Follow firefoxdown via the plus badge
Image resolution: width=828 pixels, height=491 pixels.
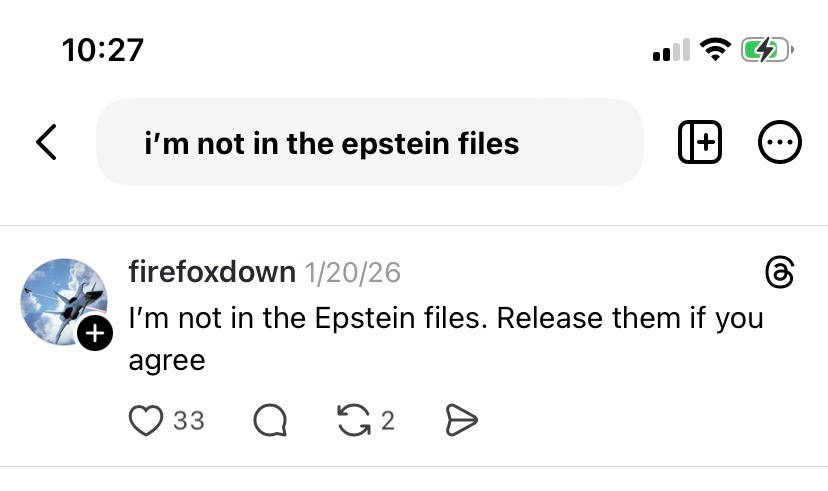click(95, 335)
